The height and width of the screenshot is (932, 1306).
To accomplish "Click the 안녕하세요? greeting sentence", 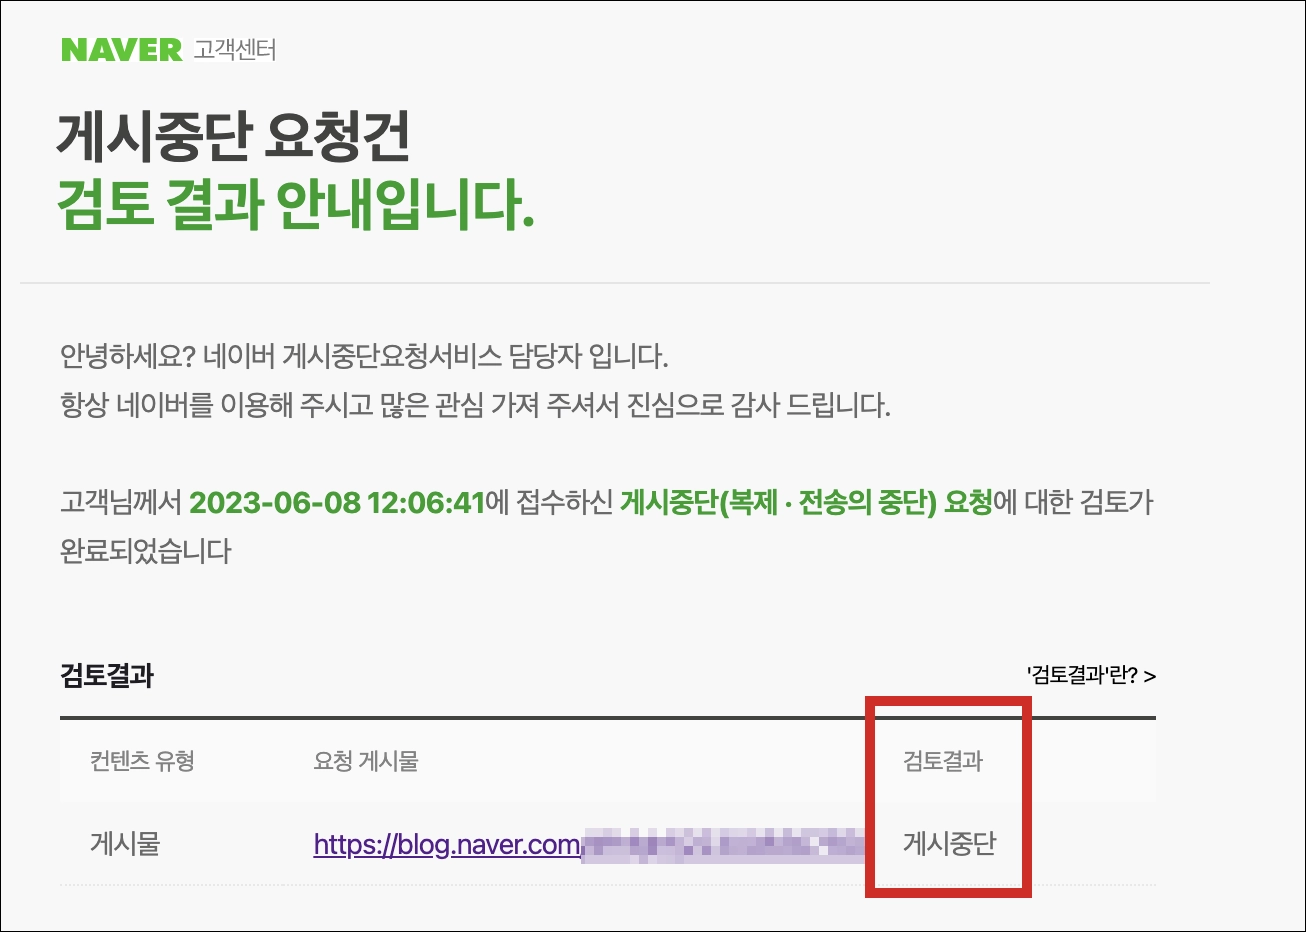I will click(x=364, y=356).
